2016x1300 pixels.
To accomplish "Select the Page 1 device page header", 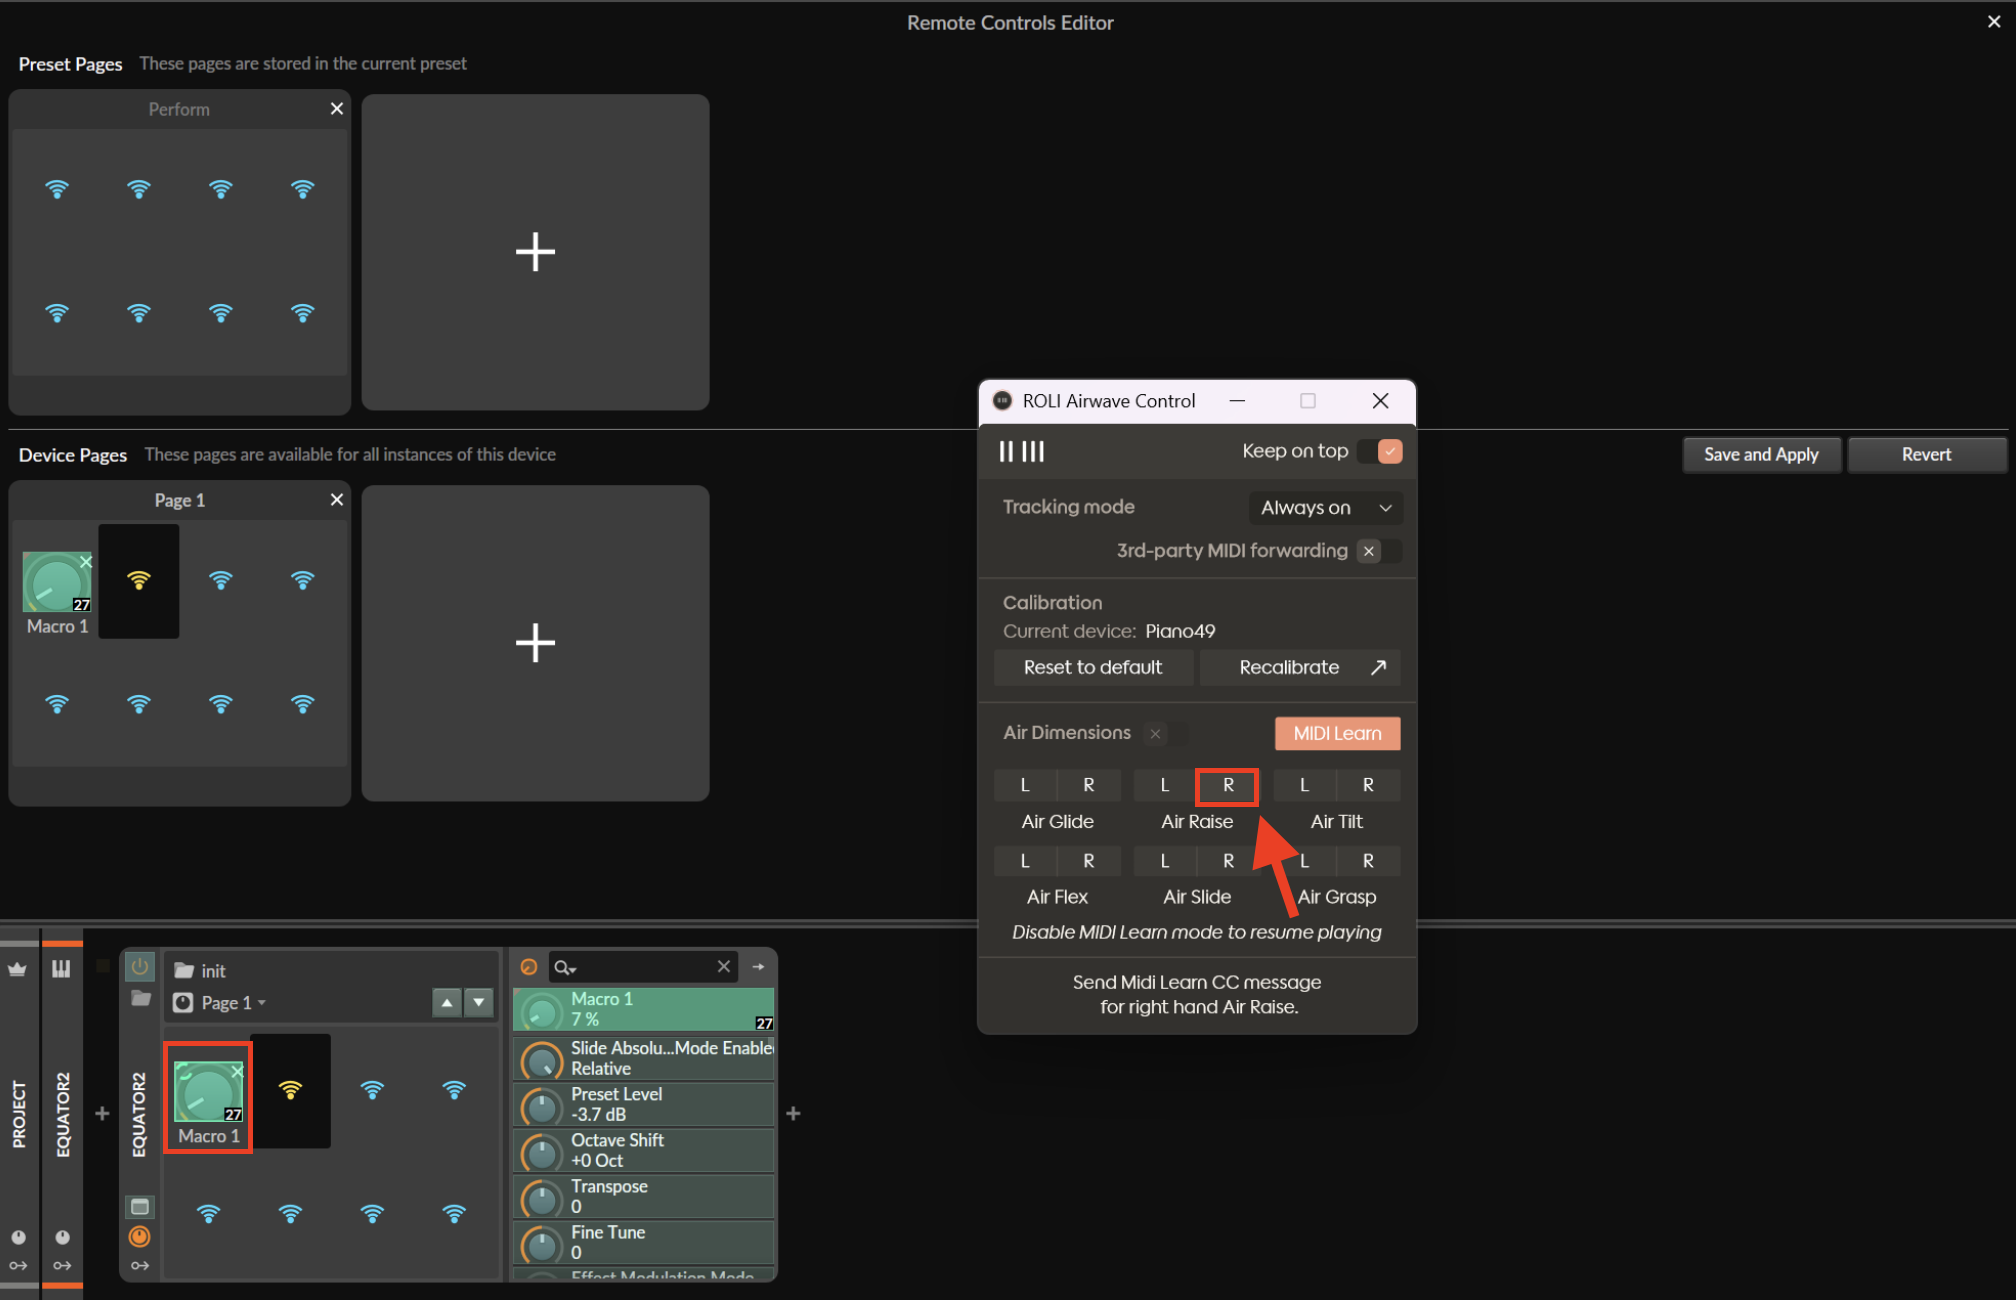I will coord(179,500).
